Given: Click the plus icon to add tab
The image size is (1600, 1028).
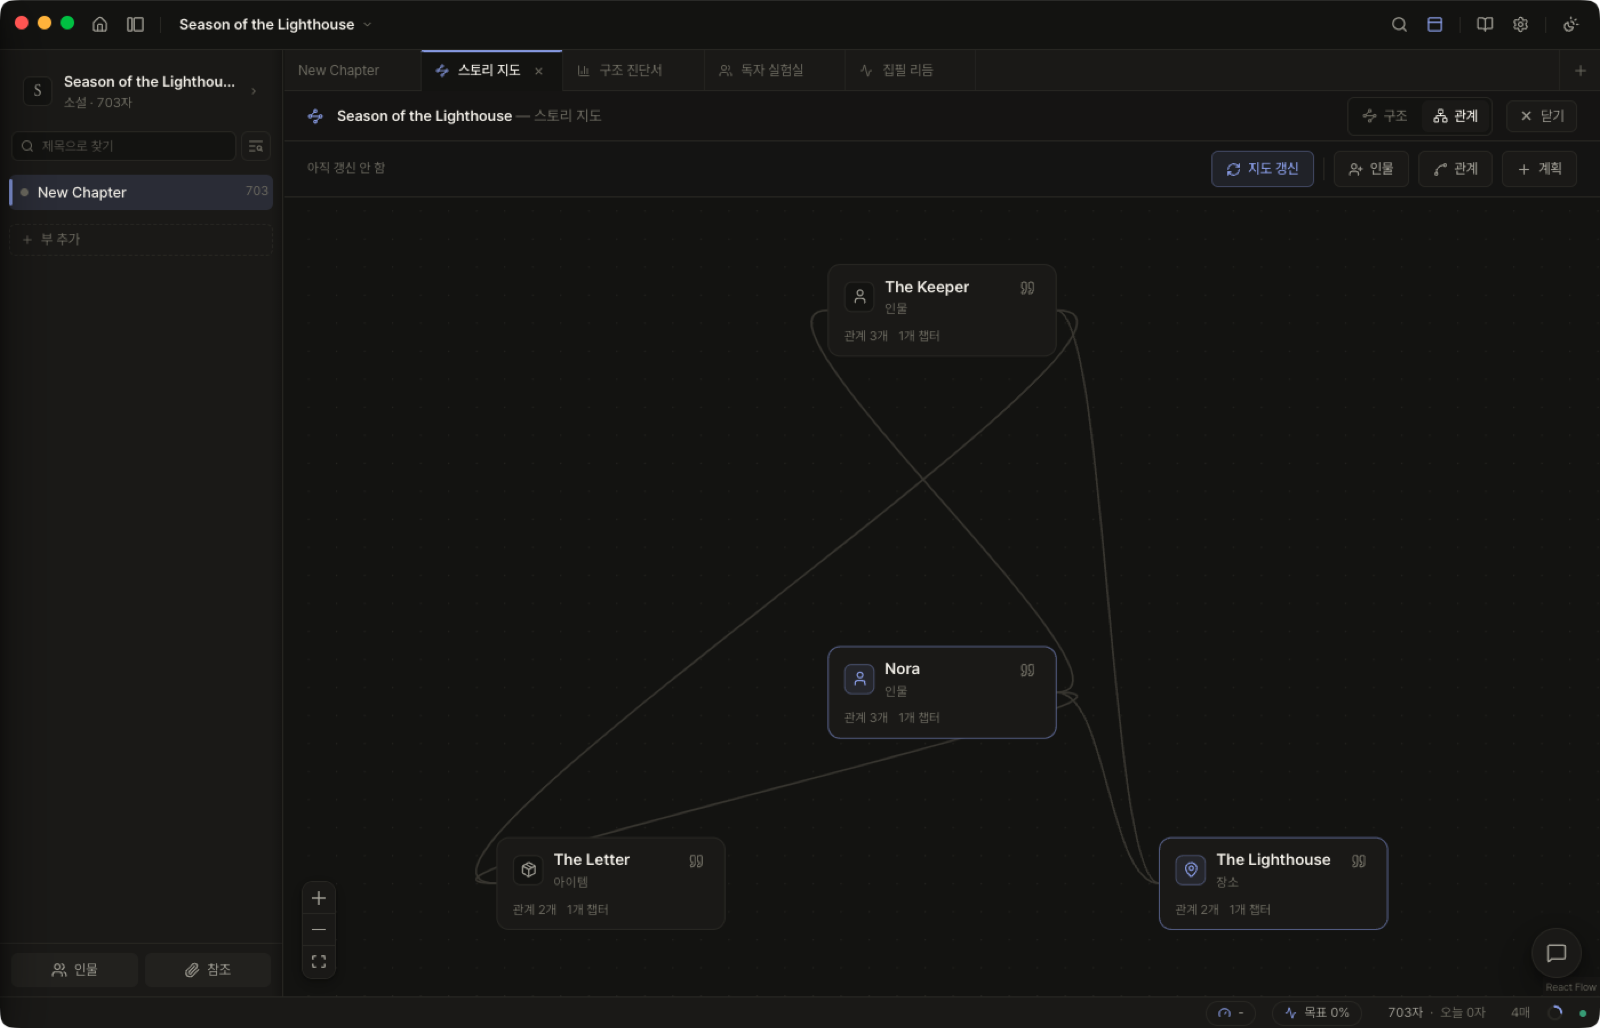Looking at the screenshot, I should 1580,70.
